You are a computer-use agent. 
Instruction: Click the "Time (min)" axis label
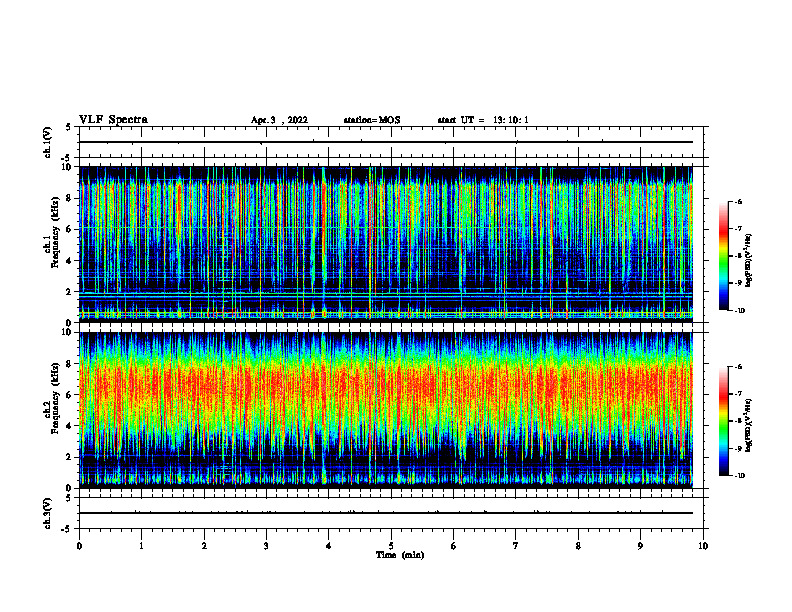point(400,555)
